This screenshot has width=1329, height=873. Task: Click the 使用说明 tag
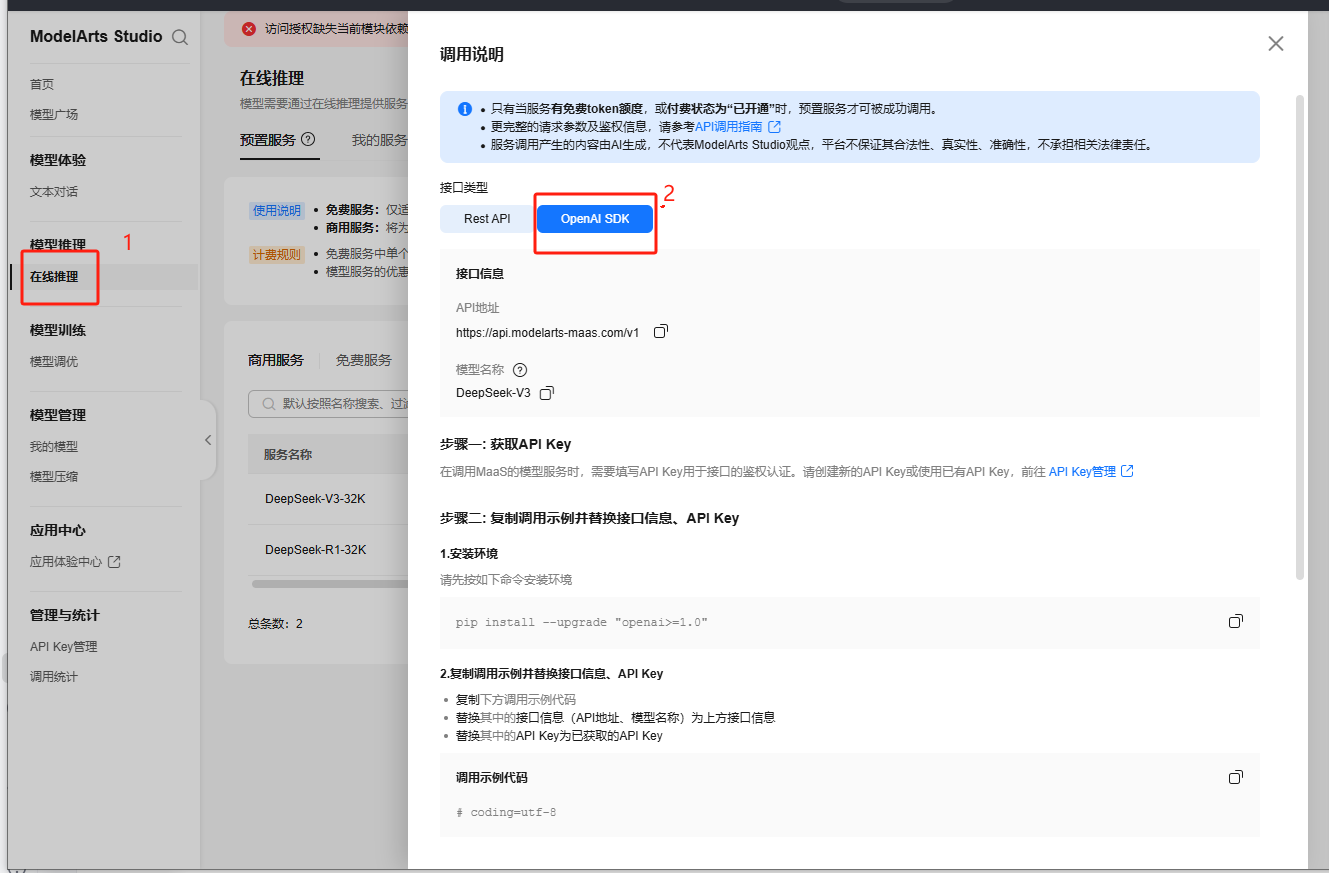tap(277, 210)
